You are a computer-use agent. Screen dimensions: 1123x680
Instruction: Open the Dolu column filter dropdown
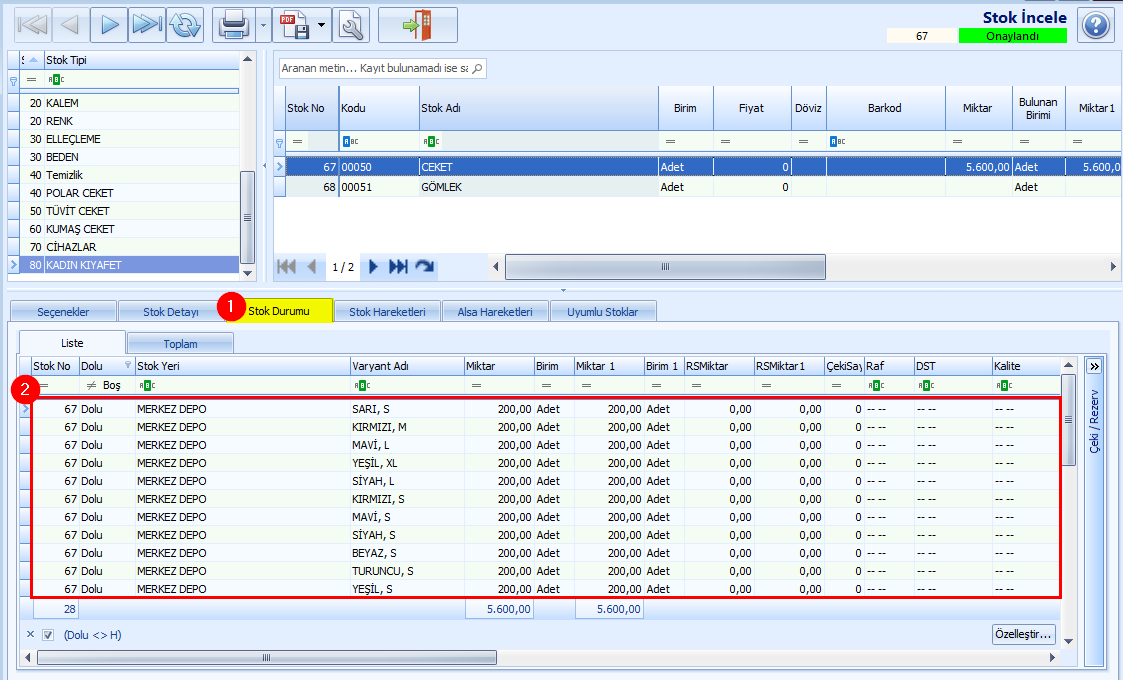[128, 365]
